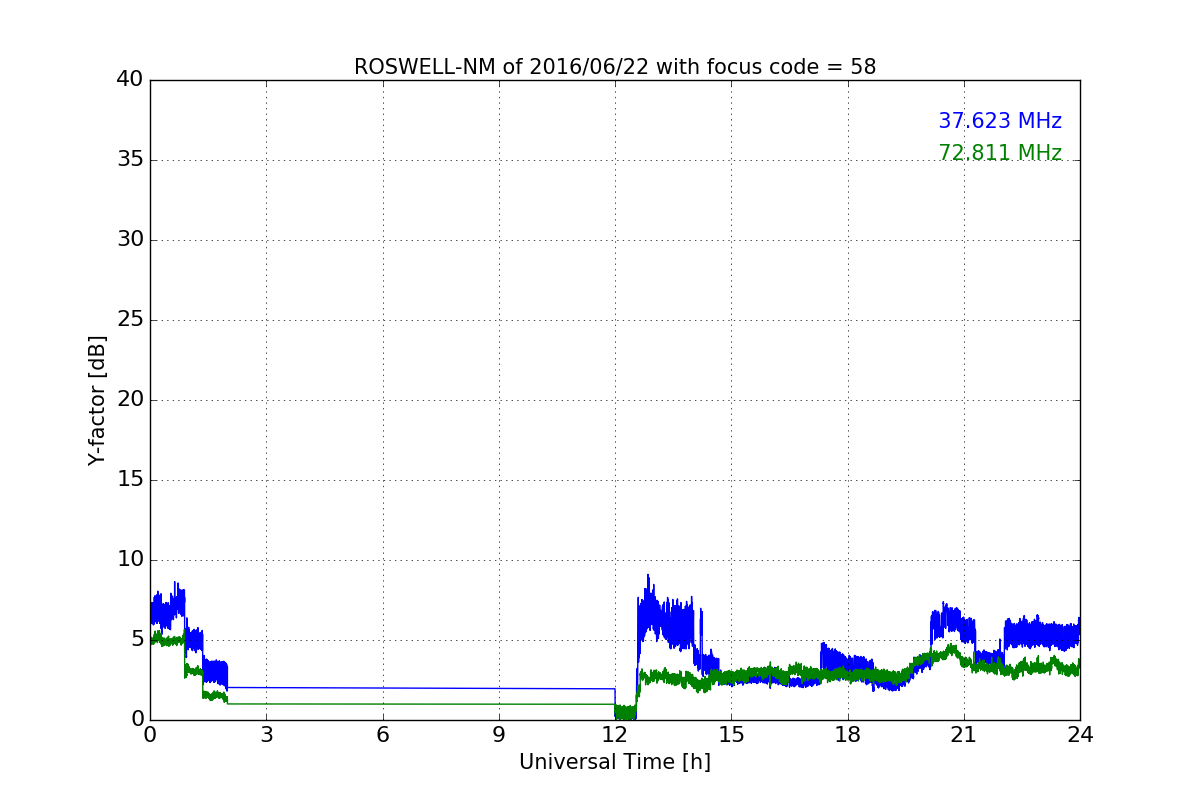Click the y-axis tick label '35'

pos(130,160)
